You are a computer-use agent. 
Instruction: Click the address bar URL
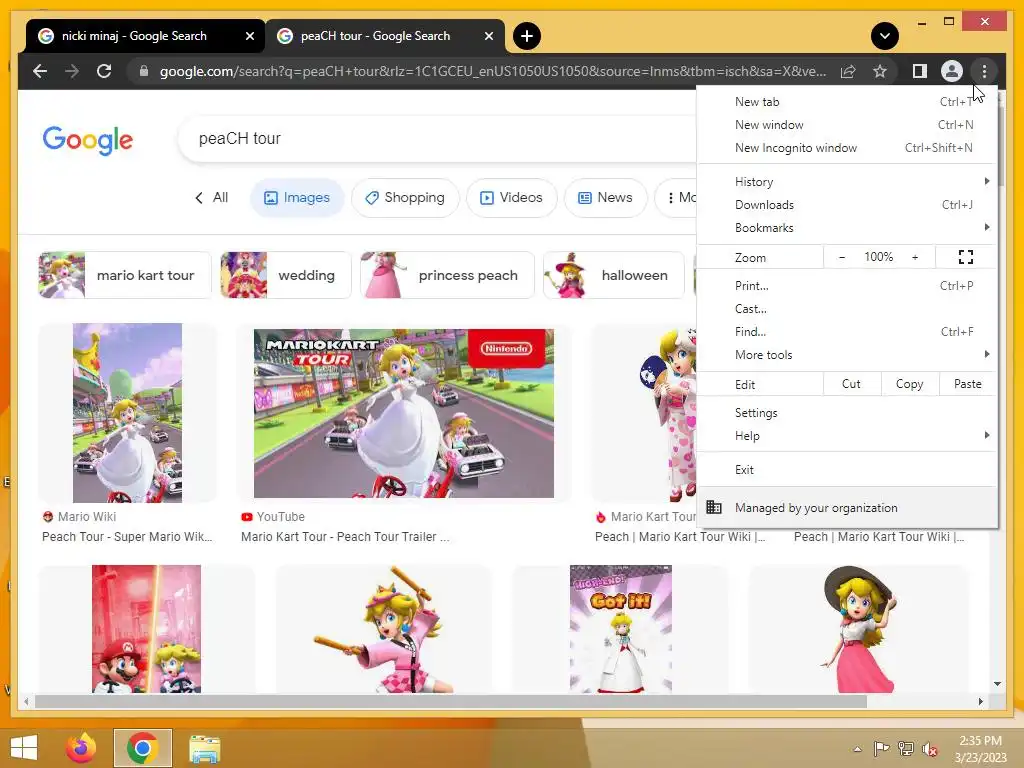493,71
